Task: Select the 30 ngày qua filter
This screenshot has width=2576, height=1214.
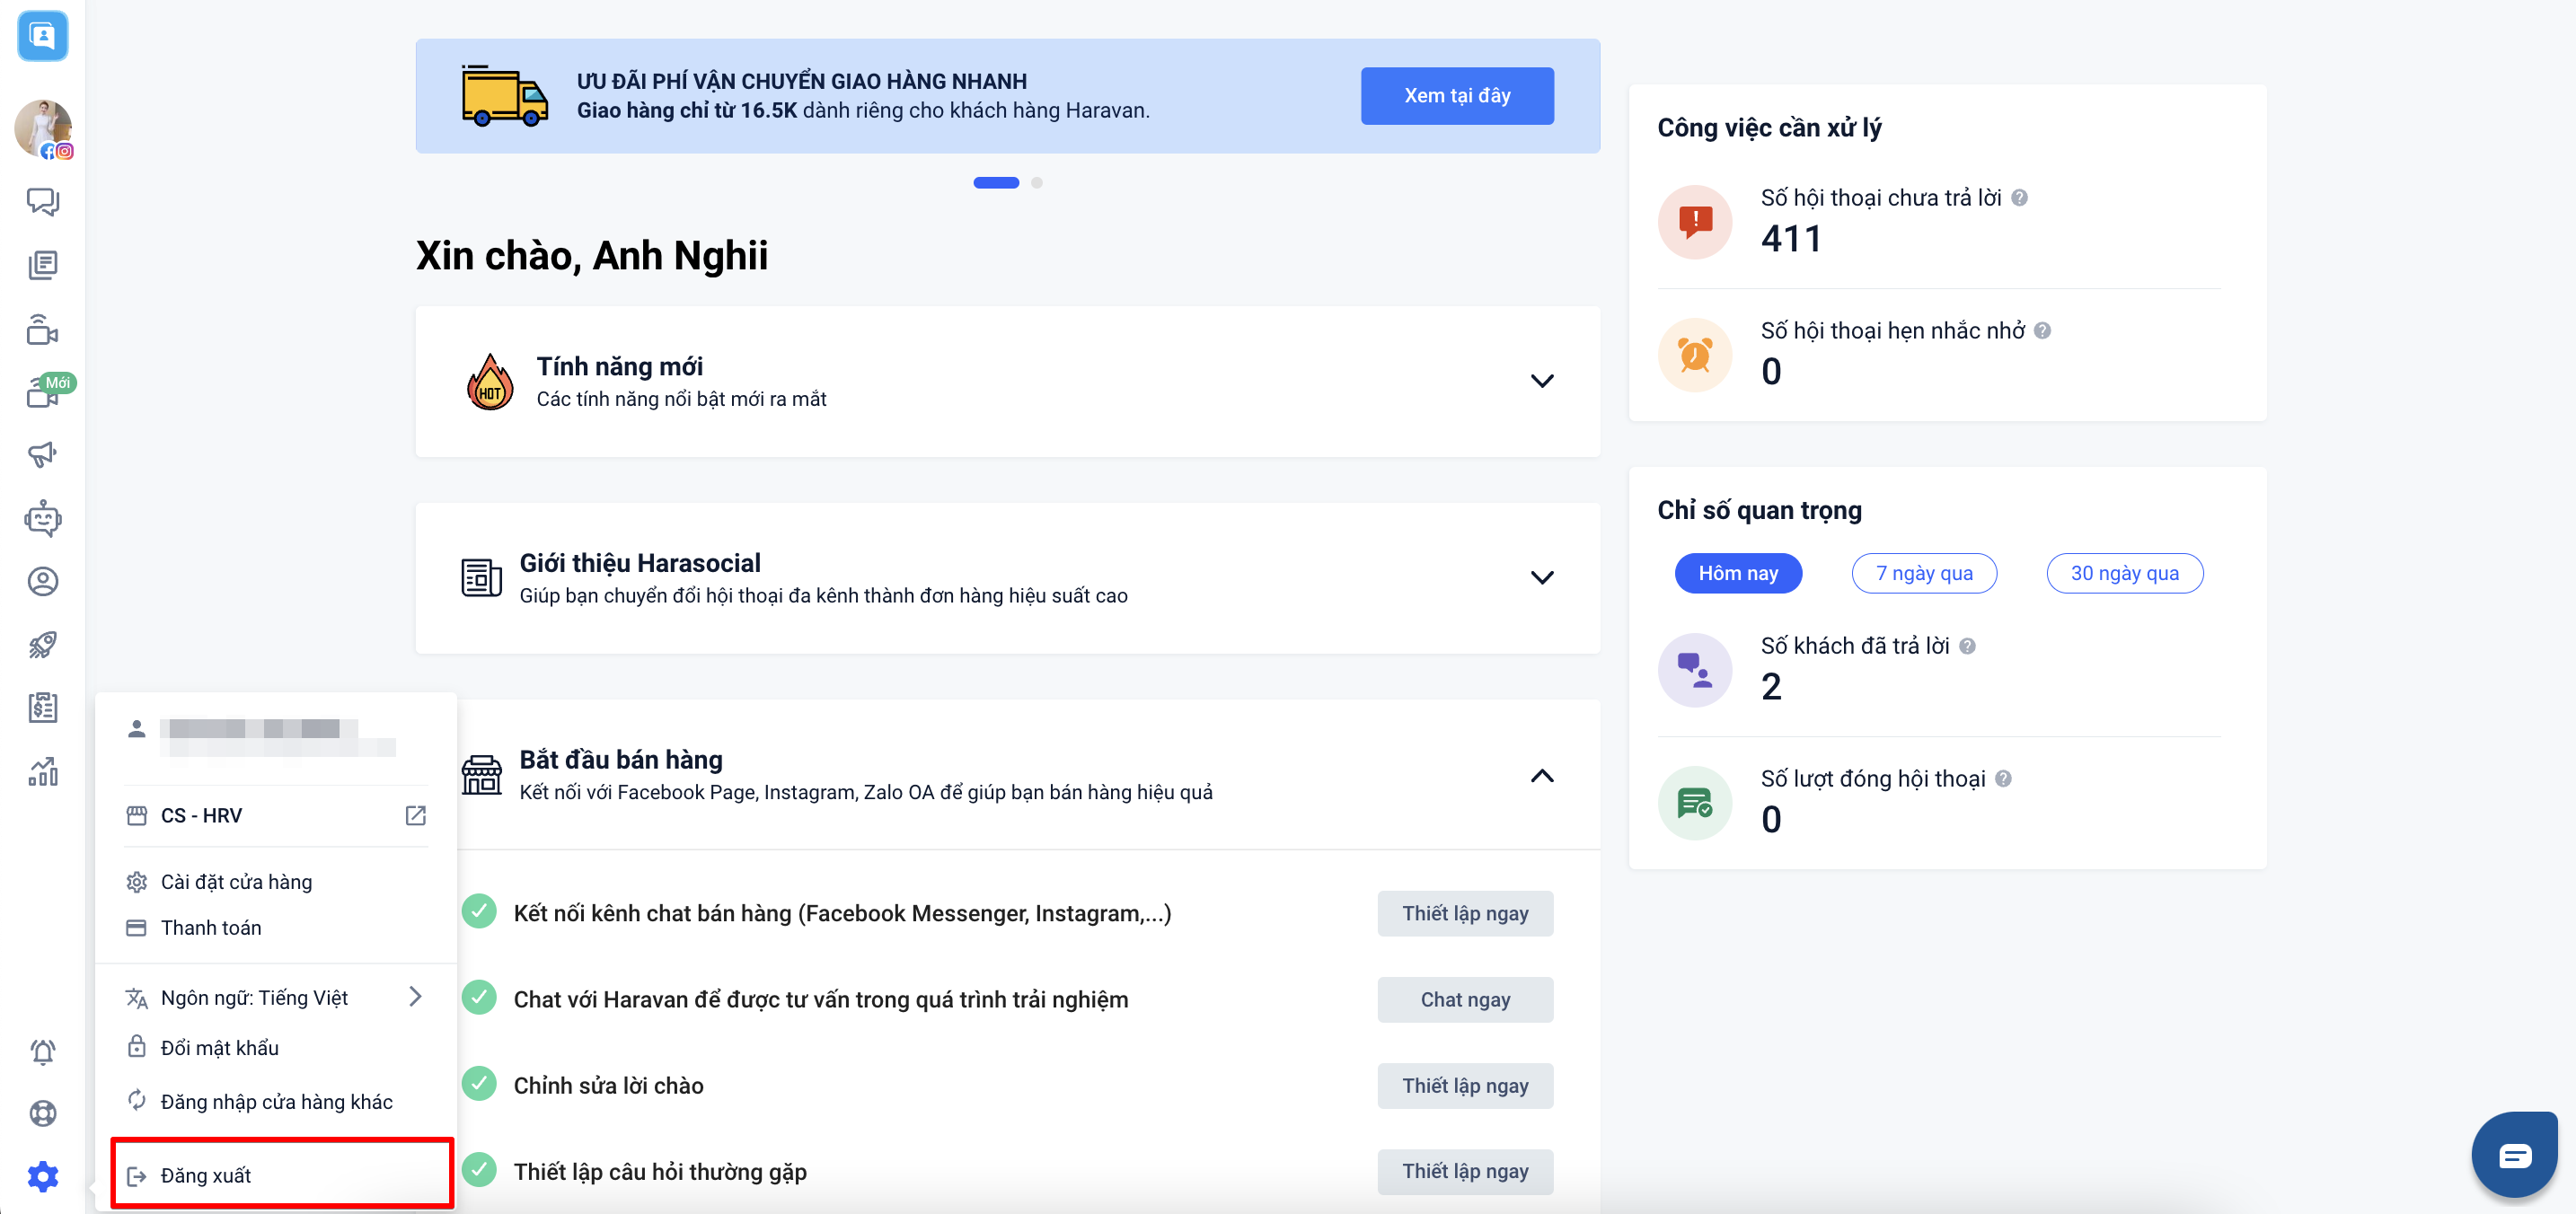Action: 2124,573
